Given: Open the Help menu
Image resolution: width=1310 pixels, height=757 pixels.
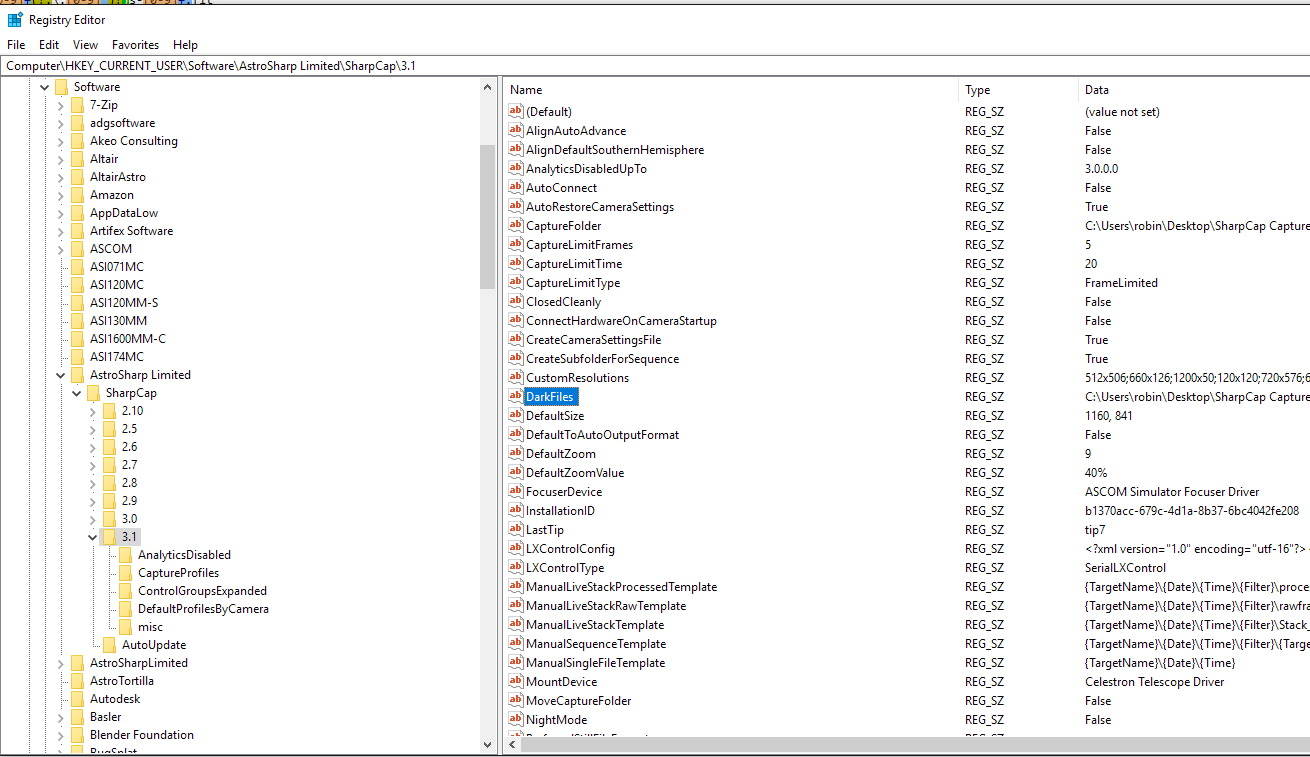Looking at the screenshot, I should 185,45.
